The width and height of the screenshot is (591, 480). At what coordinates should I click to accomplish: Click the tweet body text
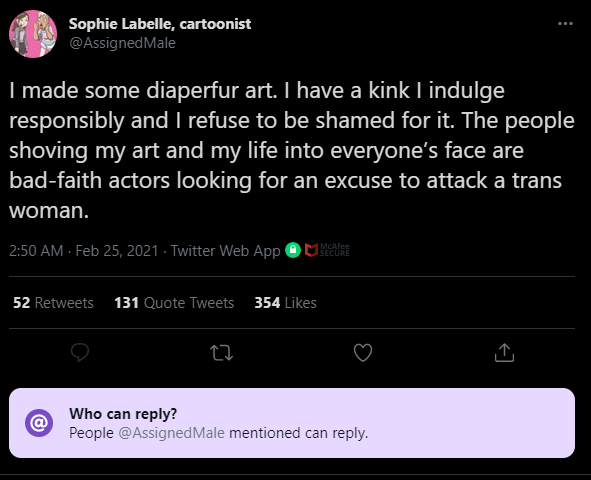(x=292, y=150)
